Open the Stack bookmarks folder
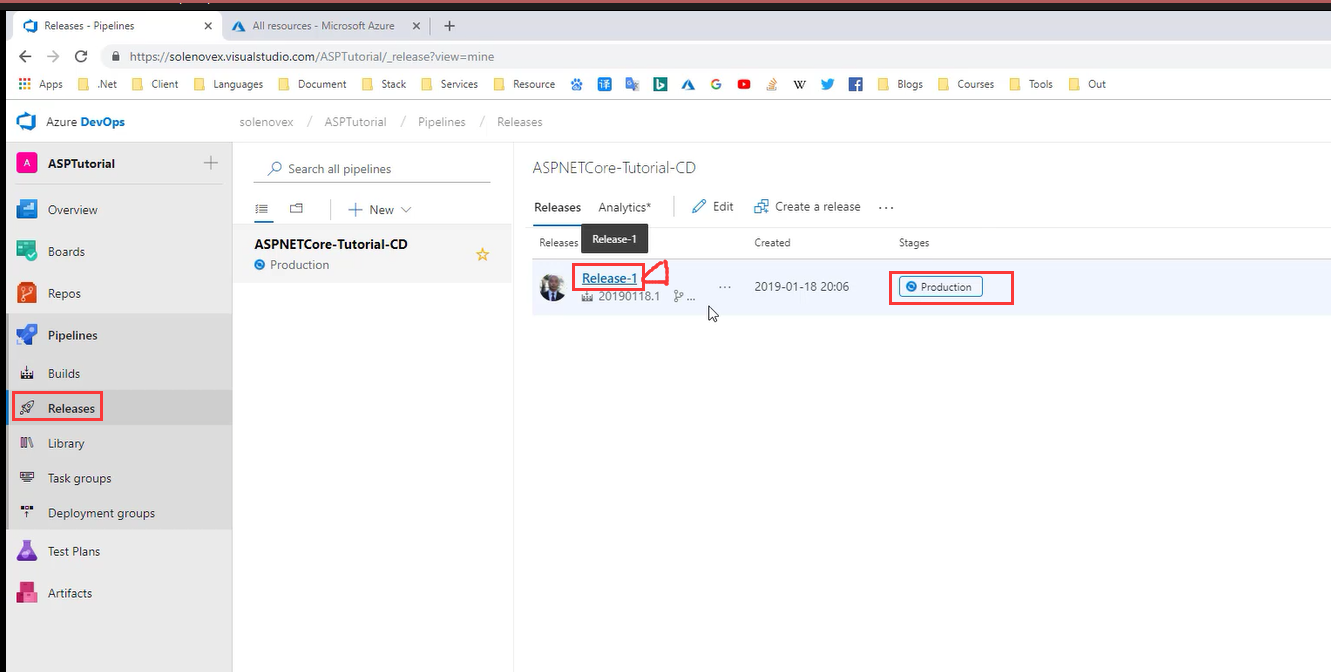The width and height of the screenshot is (1331, 672). pos(384,84)
